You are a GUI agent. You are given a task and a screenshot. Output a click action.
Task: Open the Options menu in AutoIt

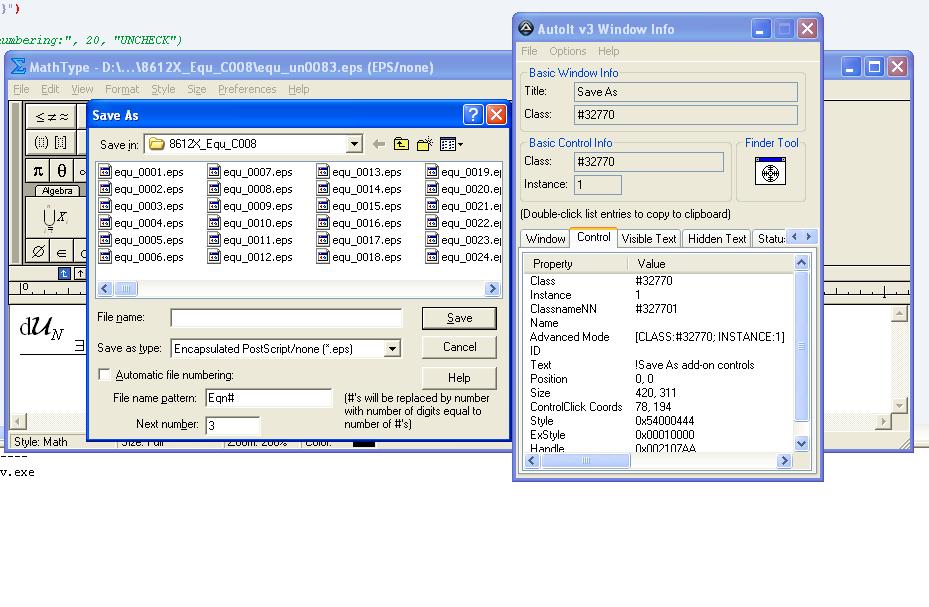(567, 51)
